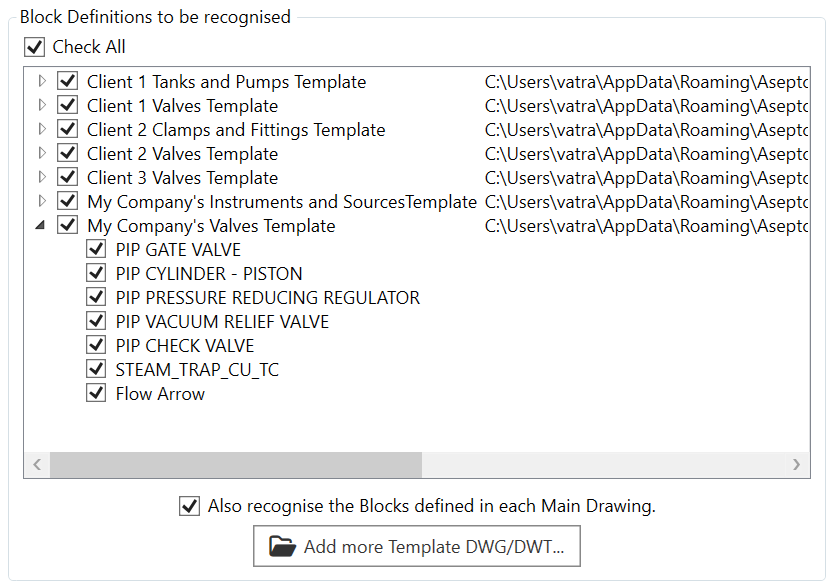Expand the Client 2 Valves Template node
Image resolution: width=829 pixels, height=586 pixels.
coord(41,154)
